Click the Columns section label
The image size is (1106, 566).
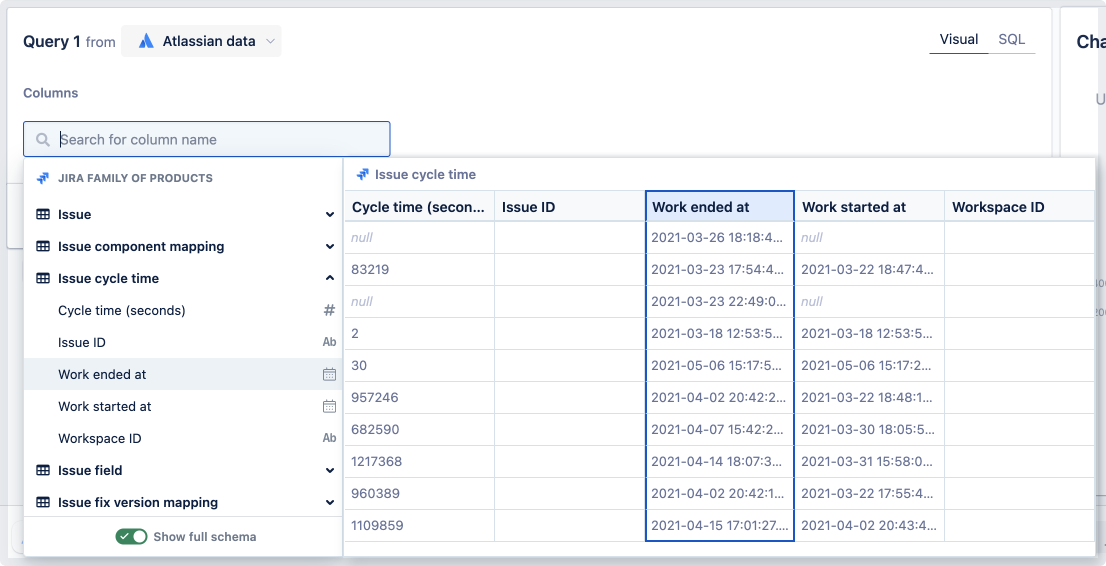(x=51, y=92)
